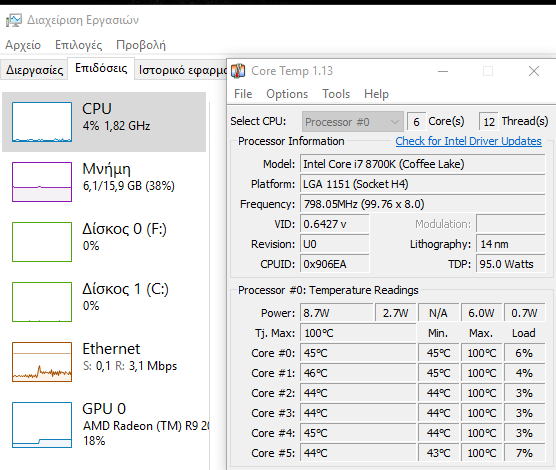The width and height of the screenshot is (556, 470).
Task: Click the Model field Intel Core i7 8700K
Action: click(422, 164)
